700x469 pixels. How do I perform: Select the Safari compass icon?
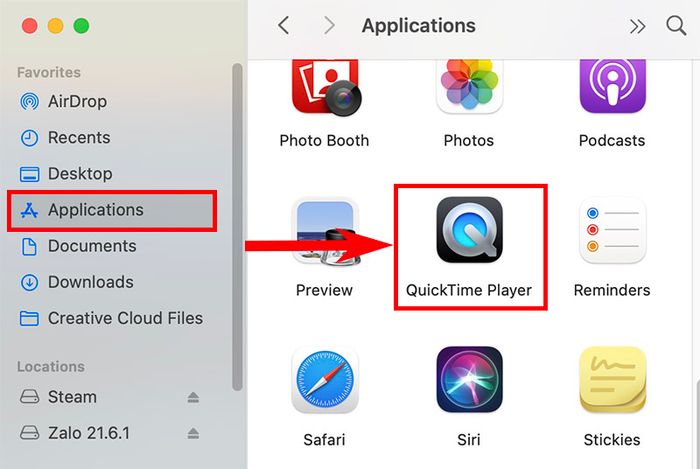click(x=325, y=380)
